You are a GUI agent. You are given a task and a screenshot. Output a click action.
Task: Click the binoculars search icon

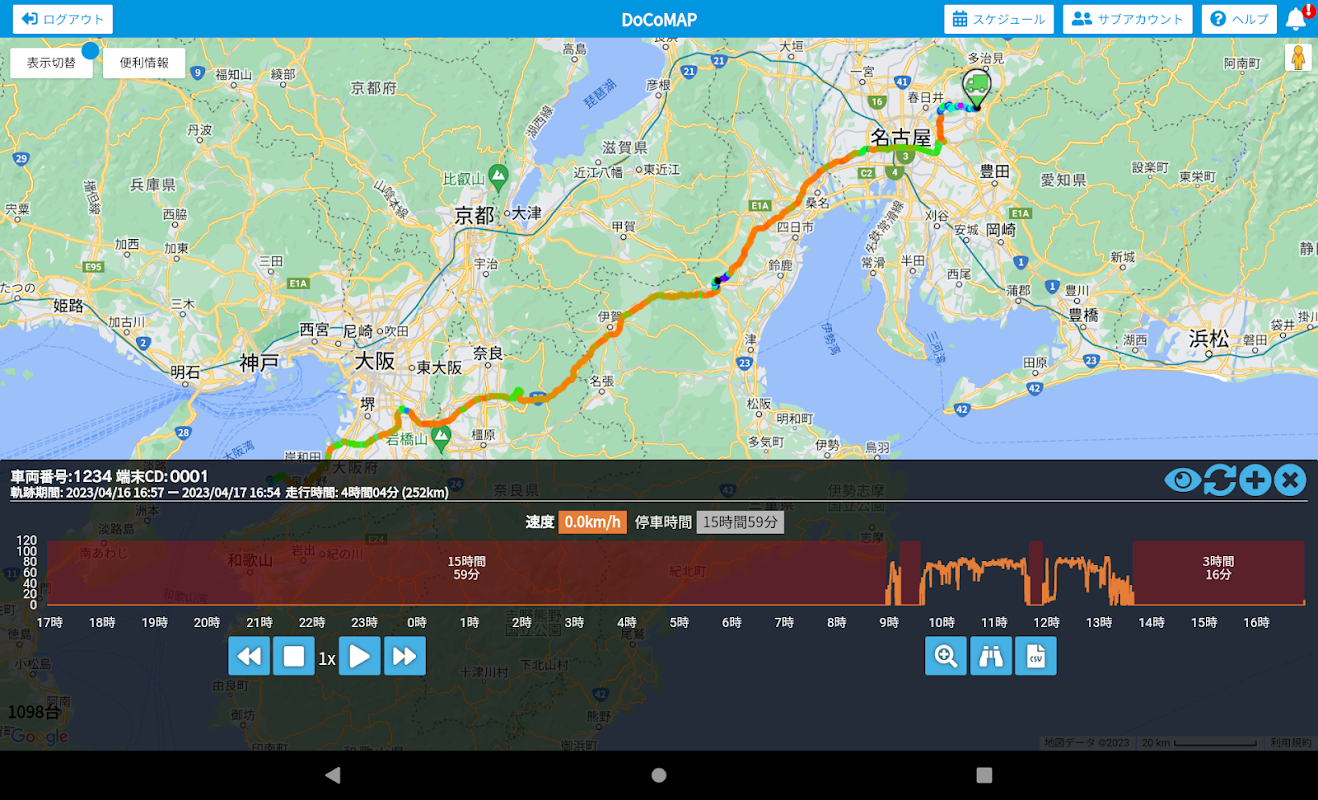click(991, 656)
